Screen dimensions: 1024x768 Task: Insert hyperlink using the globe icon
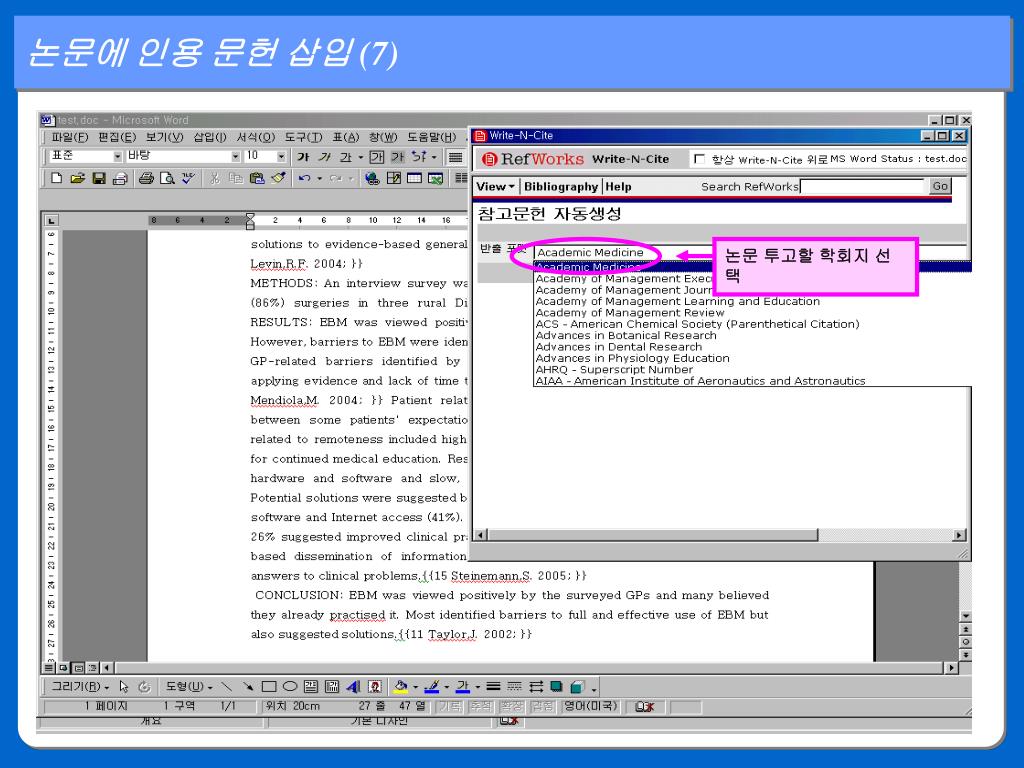coord(372,178)
